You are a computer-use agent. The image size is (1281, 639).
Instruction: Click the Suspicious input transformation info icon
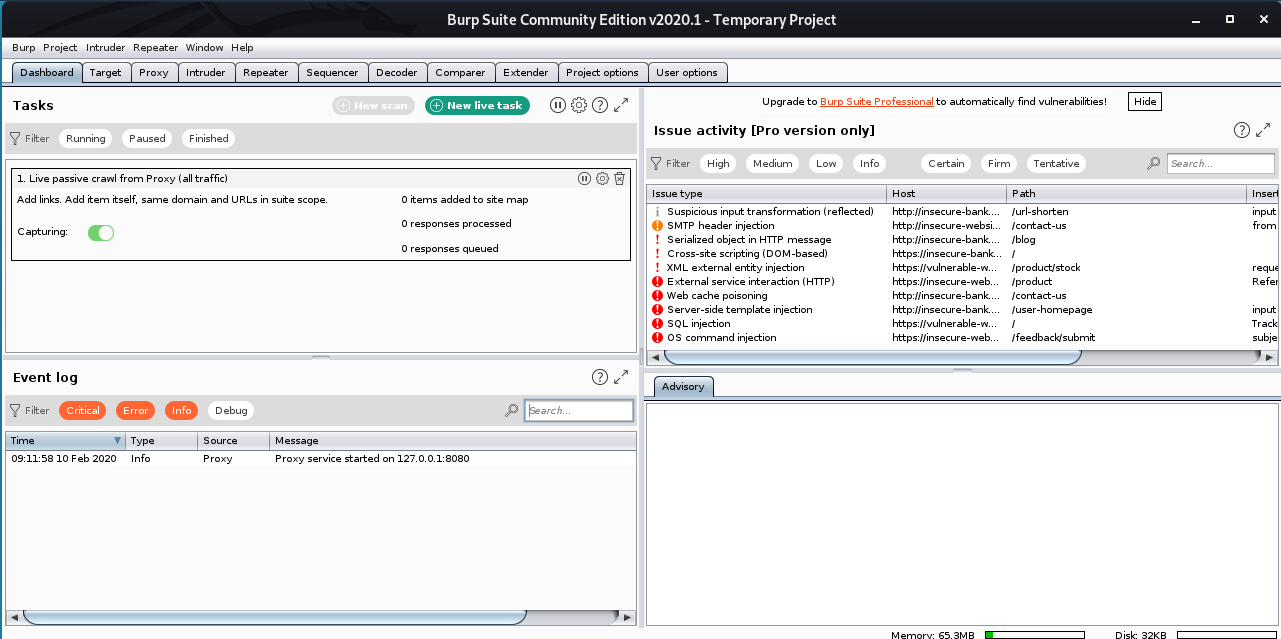[x=657, y=212]
